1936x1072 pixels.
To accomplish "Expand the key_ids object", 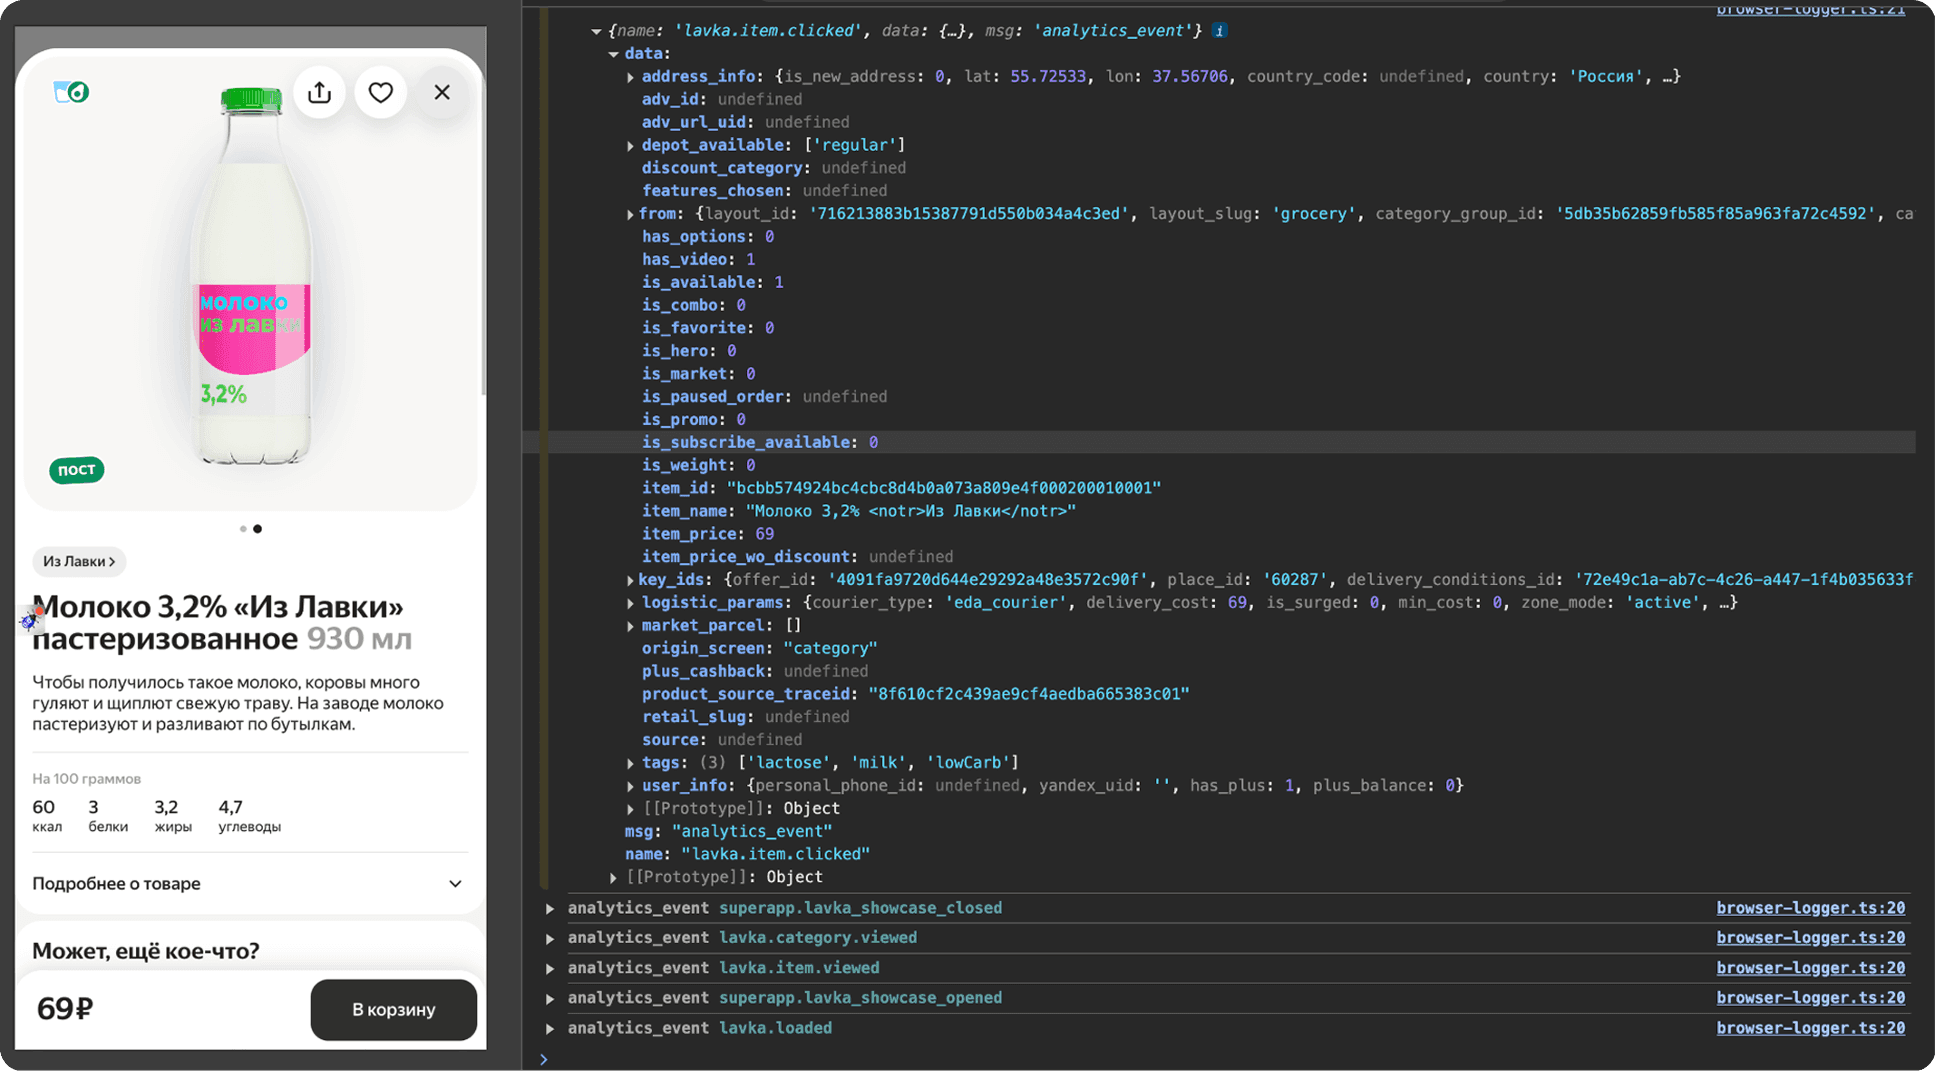I will (x=630, y=580).
